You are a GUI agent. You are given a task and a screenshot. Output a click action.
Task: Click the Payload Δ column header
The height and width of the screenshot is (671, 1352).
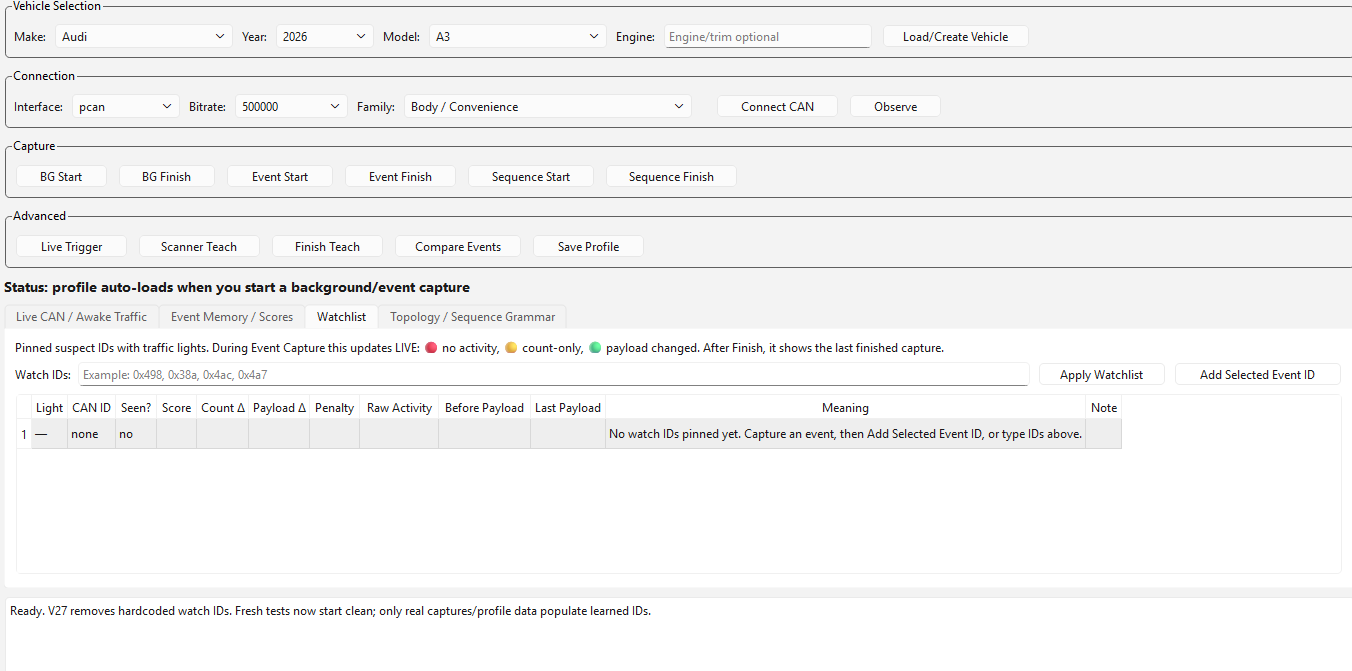pos(279,408)
